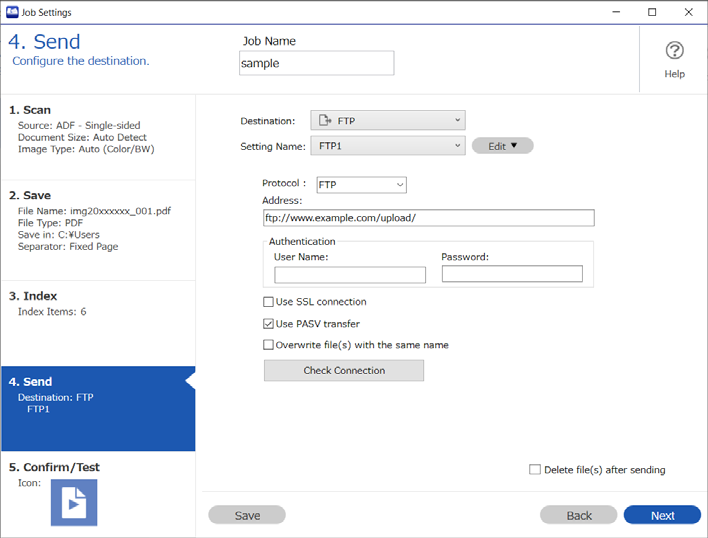
Task: Open the 3. Index step
Action: (x=98, y=323)
